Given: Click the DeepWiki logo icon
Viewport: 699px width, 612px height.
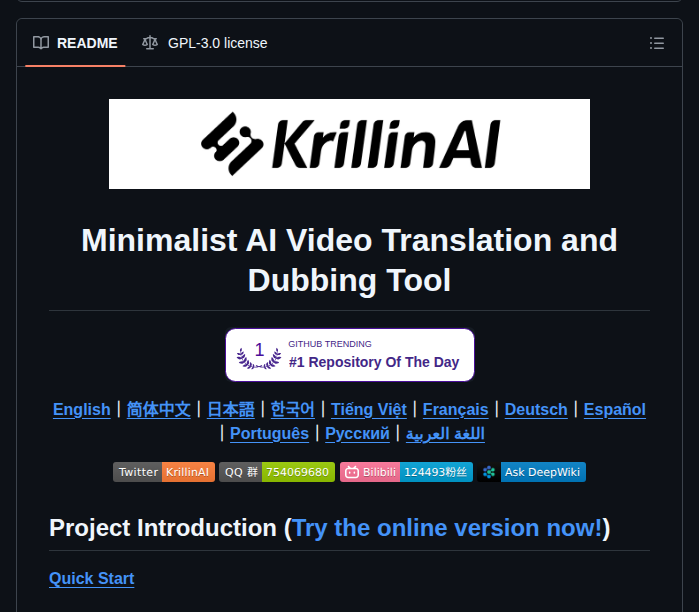Looking at the screenshot, I should click(x=489, y=472).
